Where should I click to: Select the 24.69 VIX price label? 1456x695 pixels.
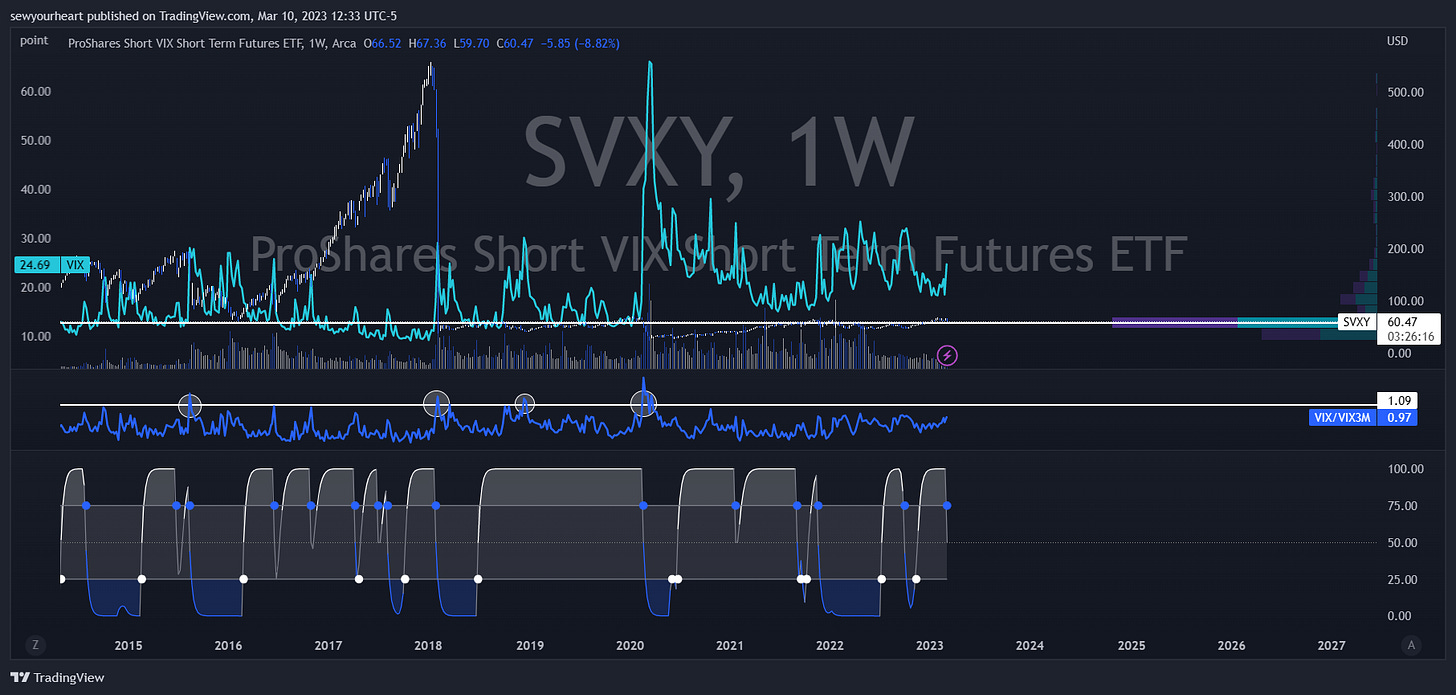[51, 265]
